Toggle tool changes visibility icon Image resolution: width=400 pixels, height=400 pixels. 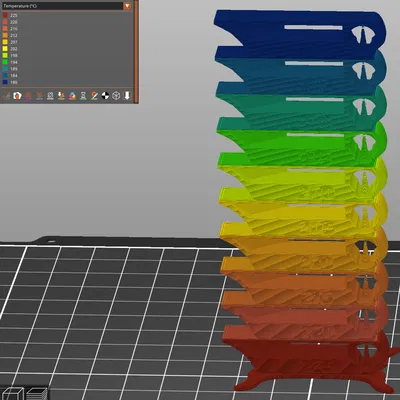tap(61, 96)
